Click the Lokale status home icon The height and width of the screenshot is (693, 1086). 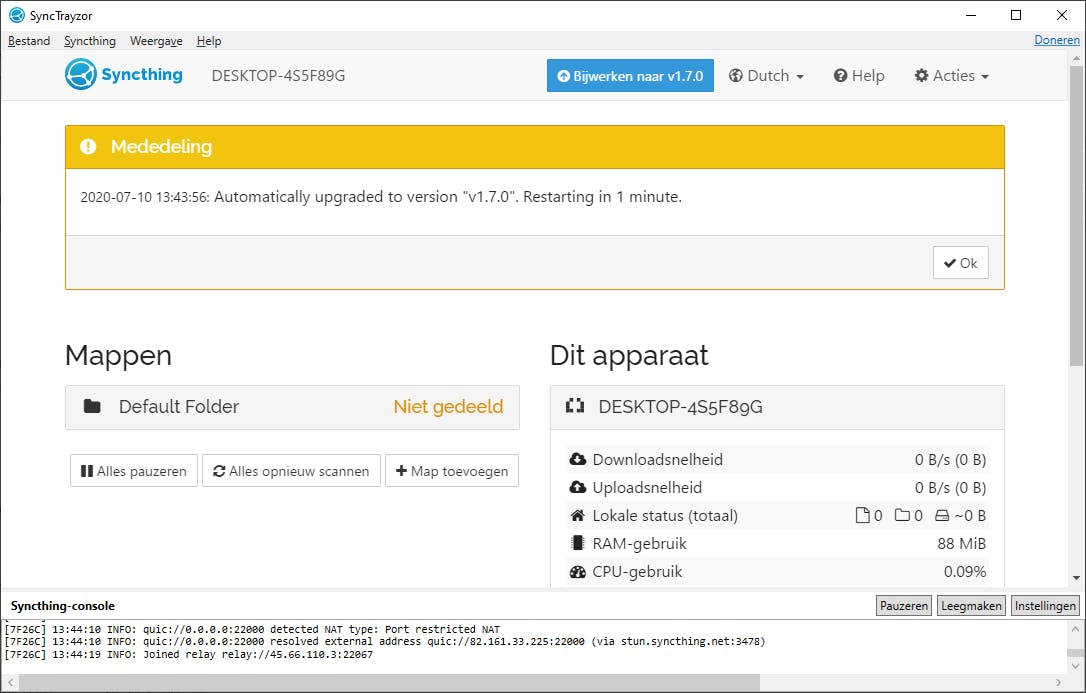pyautogui.click(x=578, y=515)
